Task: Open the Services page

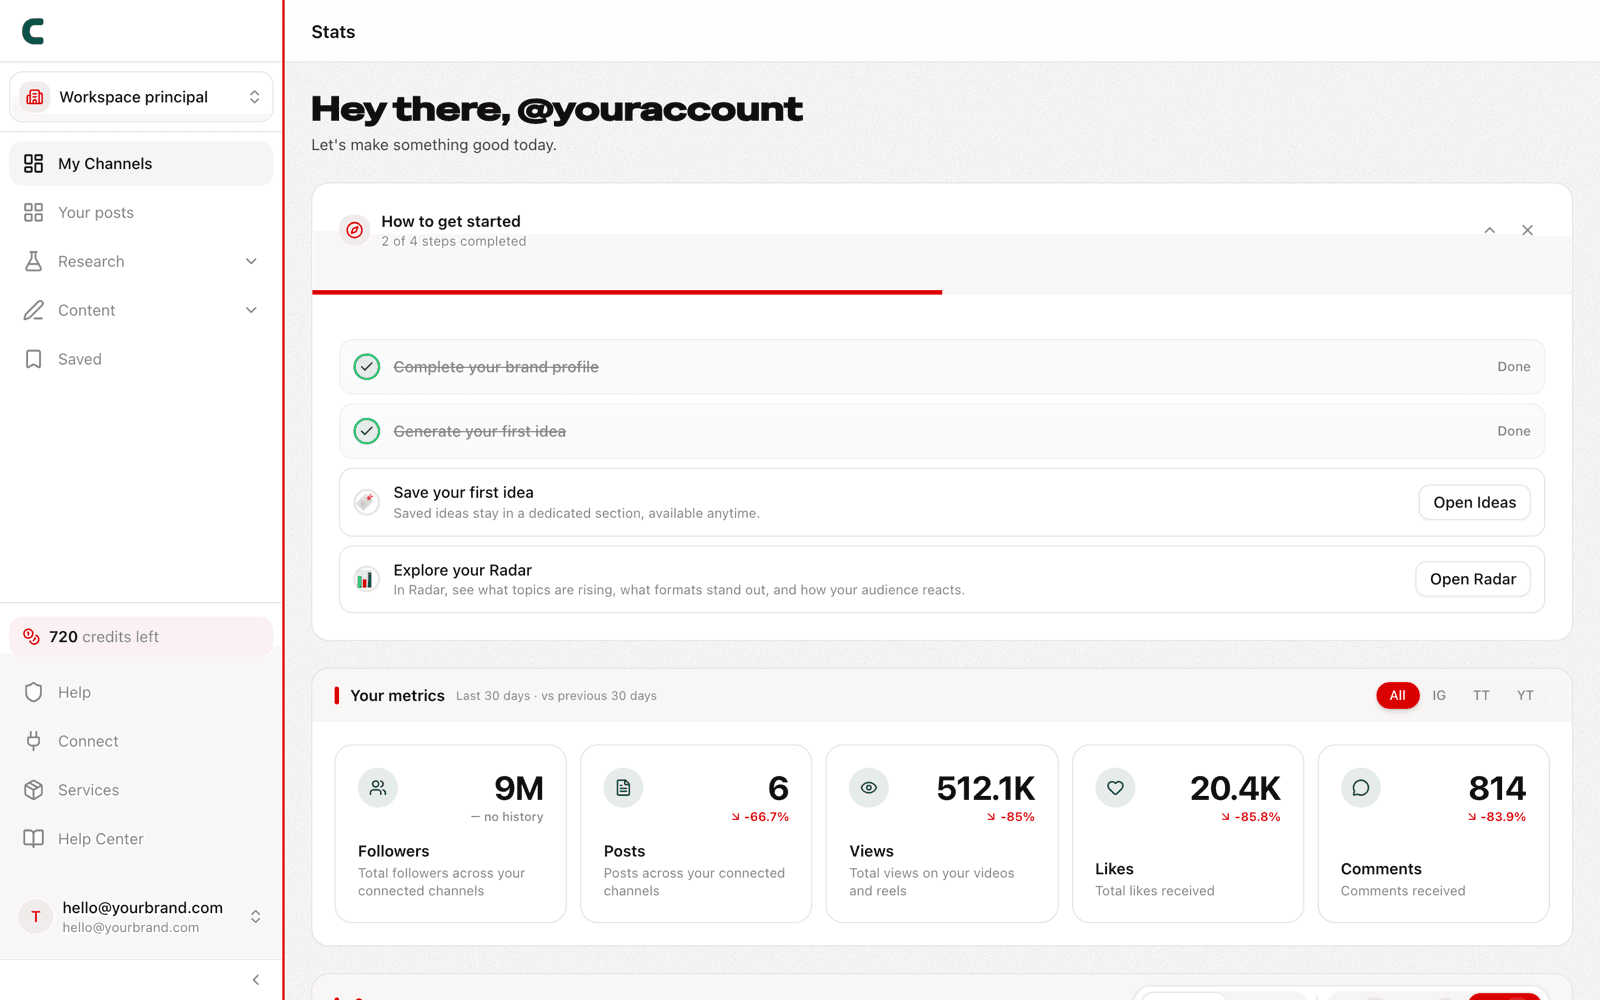Action: coord(141,790)
